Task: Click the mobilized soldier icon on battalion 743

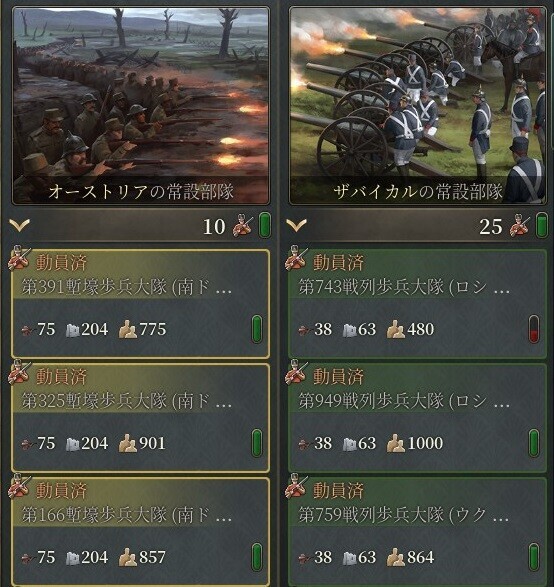Action: [296, 258]
